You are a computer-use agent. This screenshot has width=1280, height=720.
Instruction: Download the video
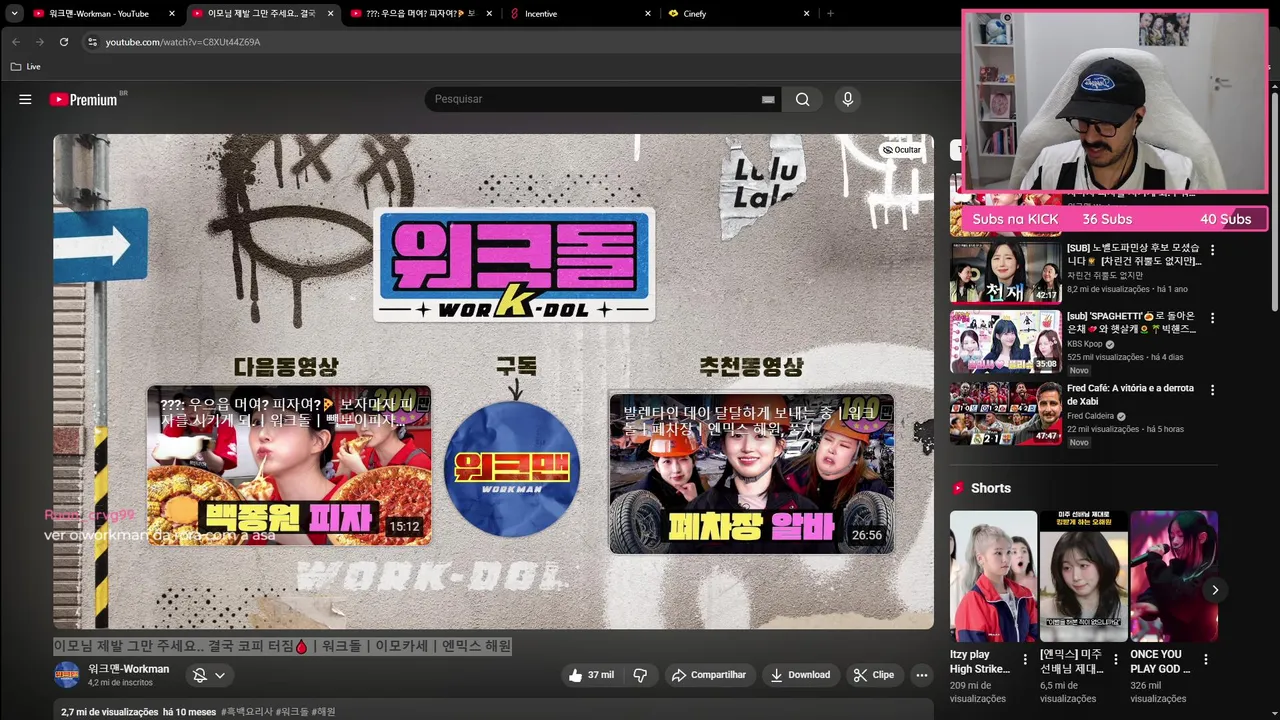tap(800, 675)
